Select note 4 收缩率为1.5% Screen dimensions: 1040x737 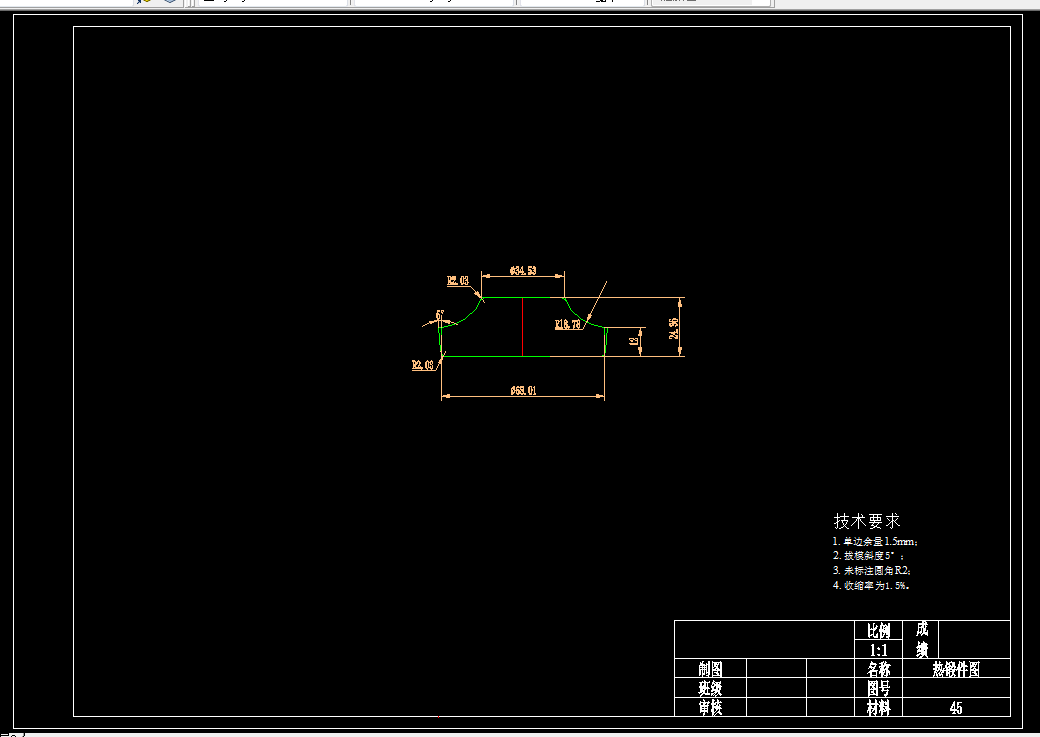(x=871, y=586)
